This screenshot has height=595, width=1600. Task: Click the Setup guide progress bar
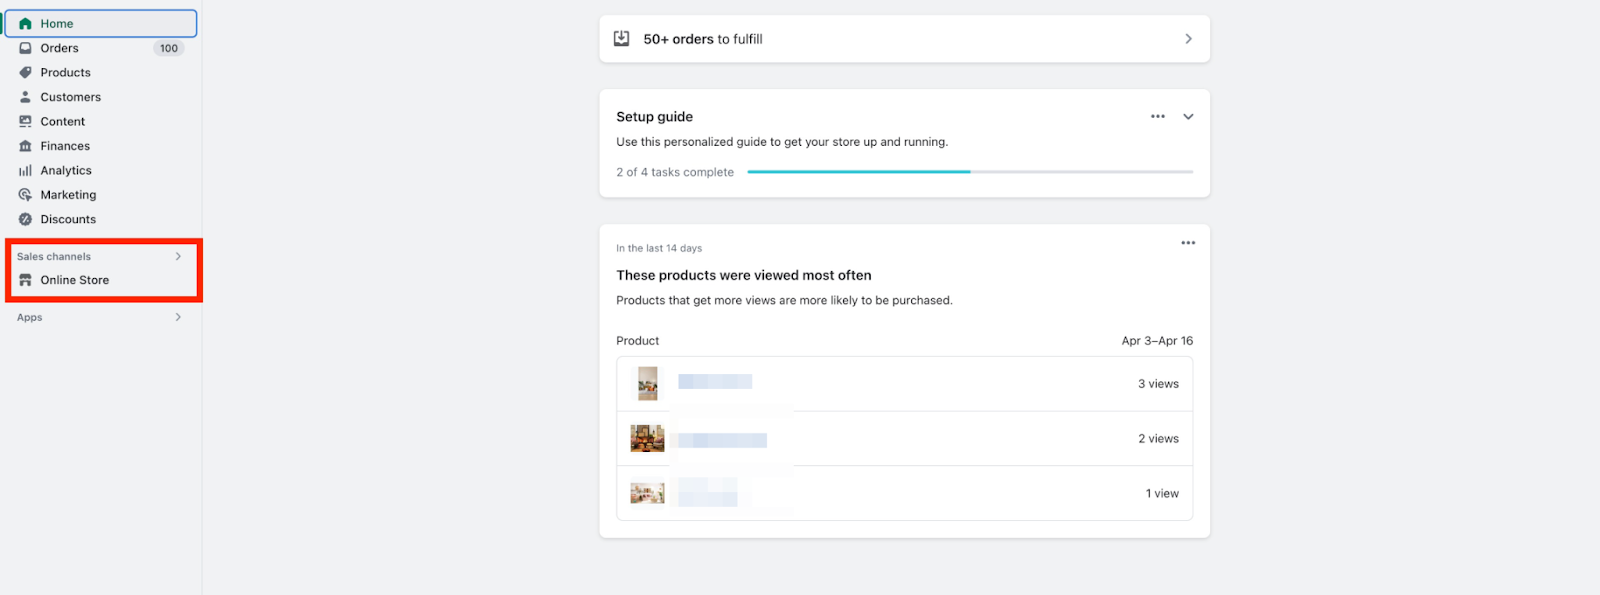[969, 172]
